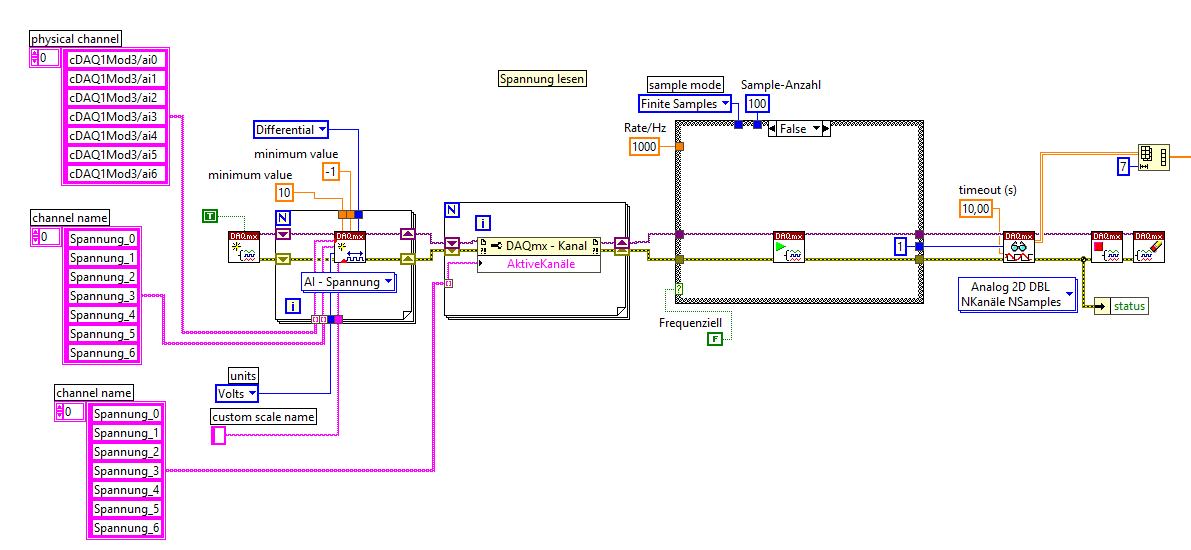Viewport: 1191px width, 550px height.
Task: Click the empty custom scale name field
Action: tap(219, 435)
